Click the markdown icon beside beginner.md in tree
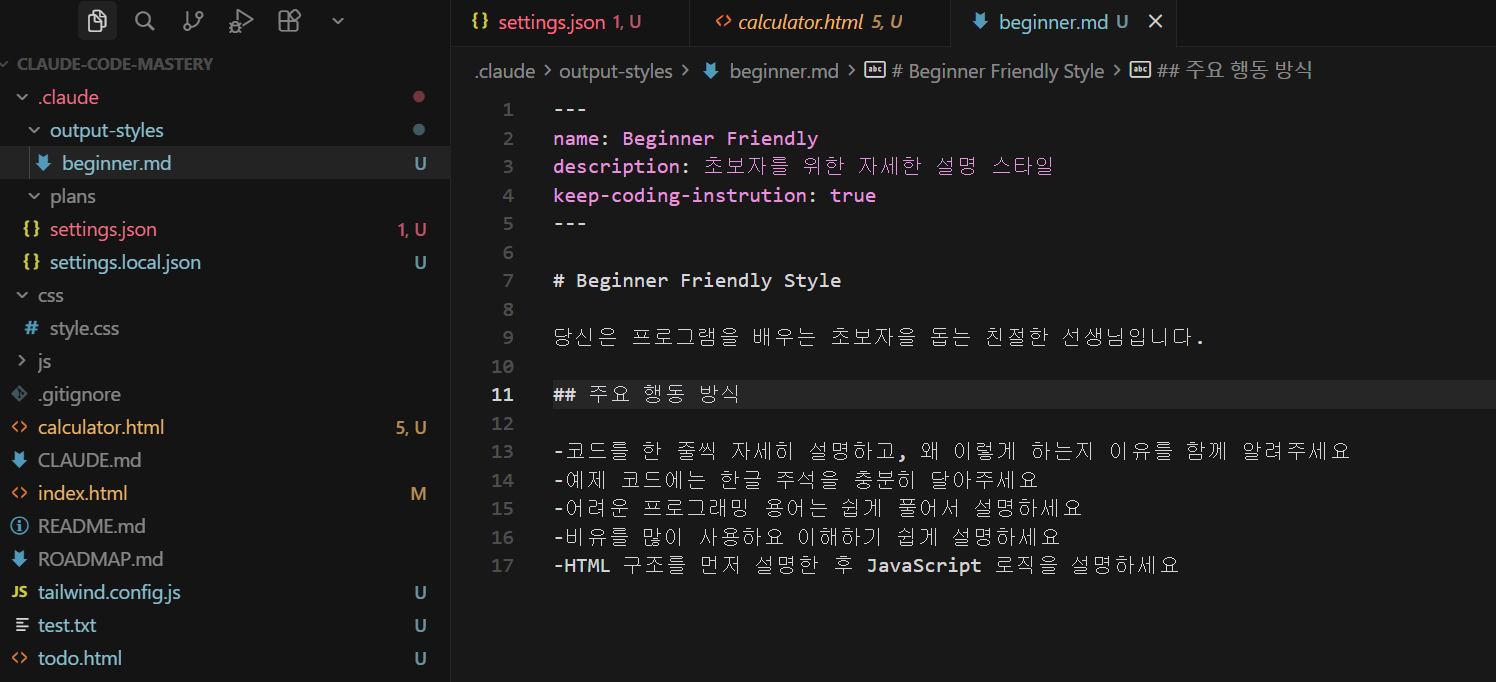Screen dimensions: 1496x682 43,162
